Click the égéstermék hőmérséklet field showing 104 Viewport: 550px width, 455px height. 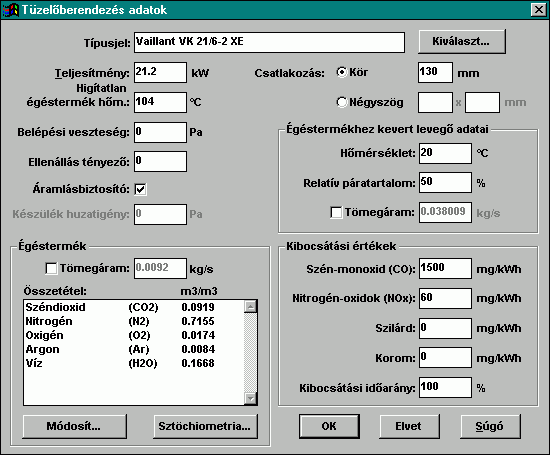tap(160, 102)
